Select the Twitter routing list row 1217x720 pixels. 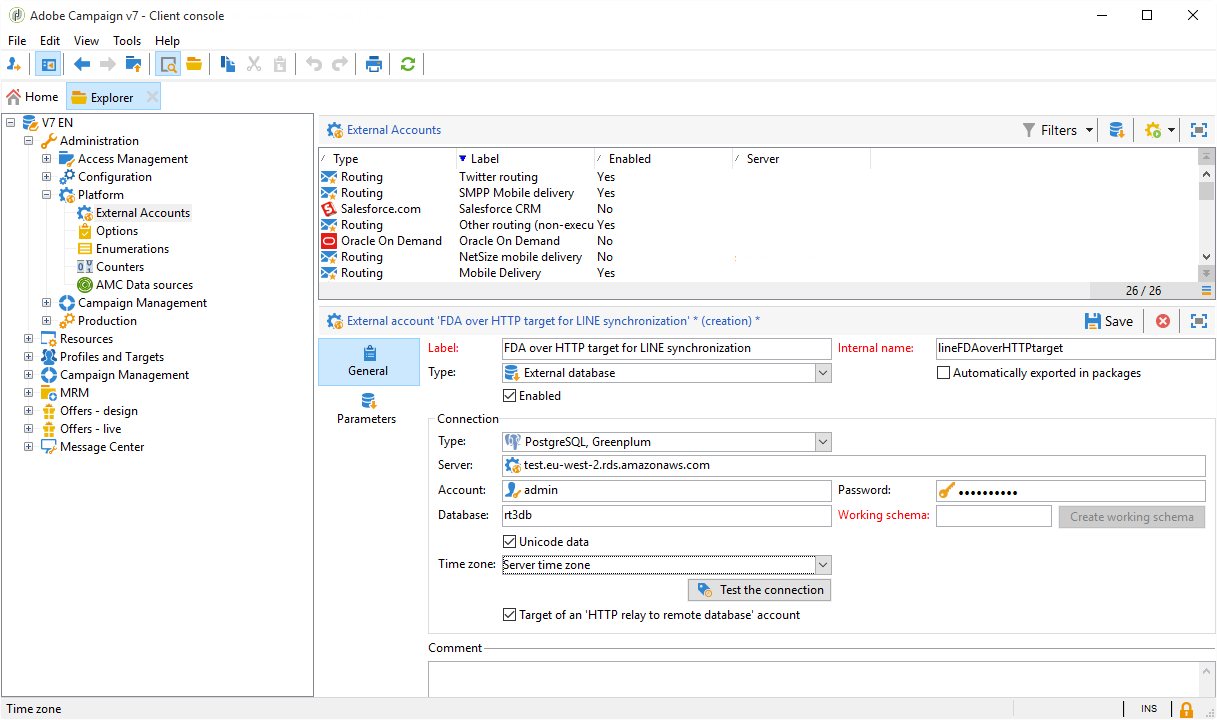[758, 177]
